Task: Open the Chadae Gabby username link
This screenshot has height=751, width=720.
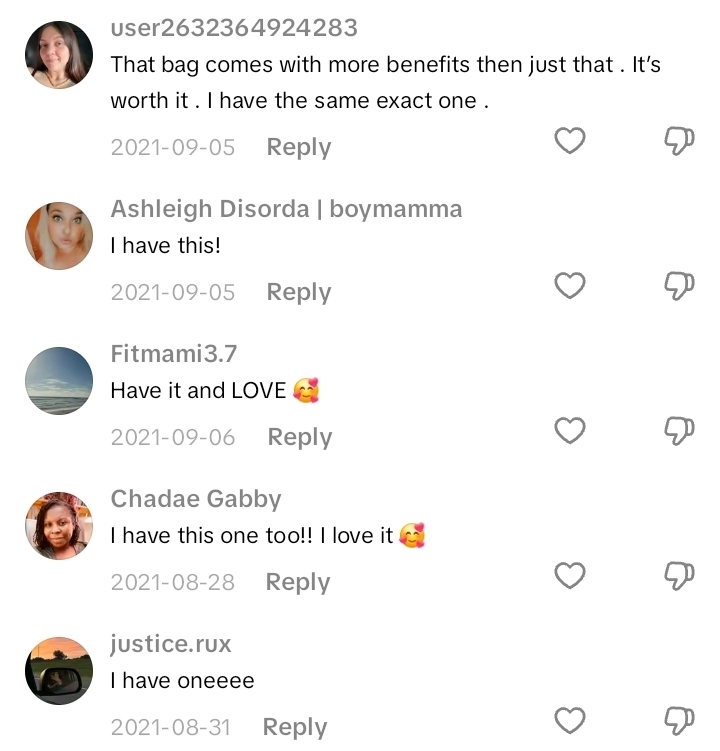Action: [195, 499]
